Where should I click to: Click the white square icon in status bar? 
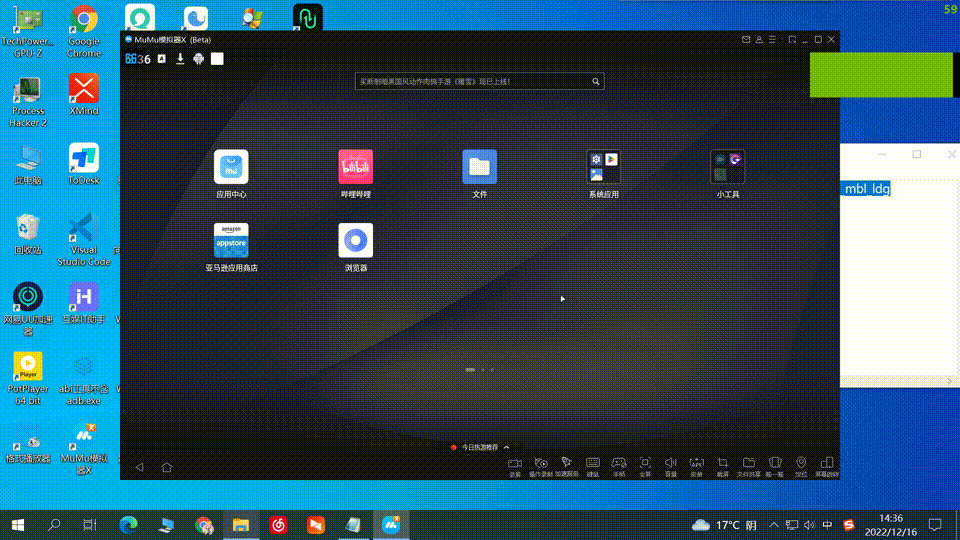217,59
